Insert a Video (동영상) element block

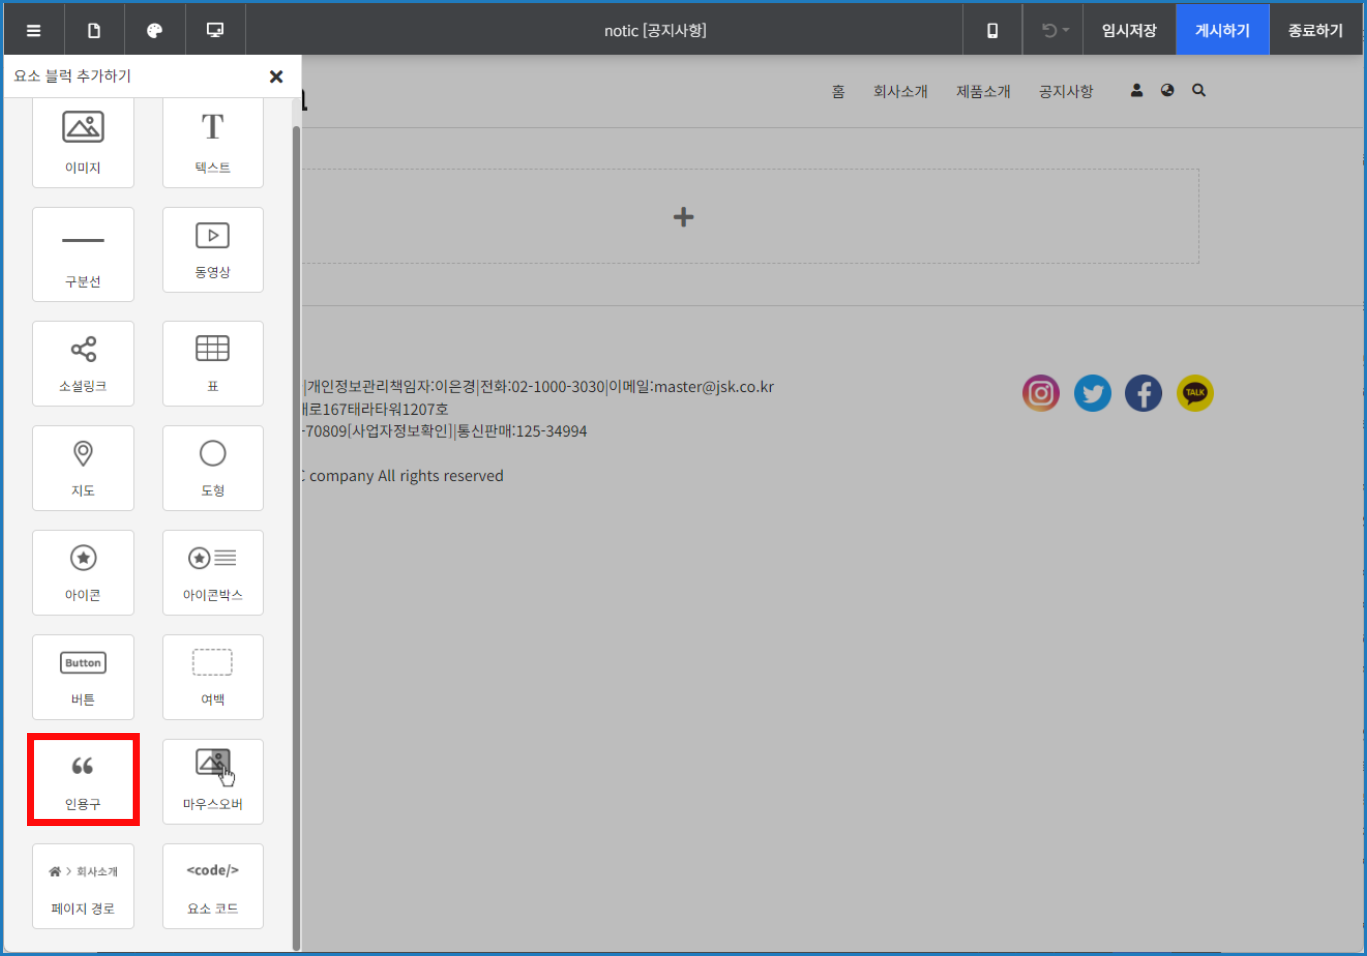coord(213,250)
